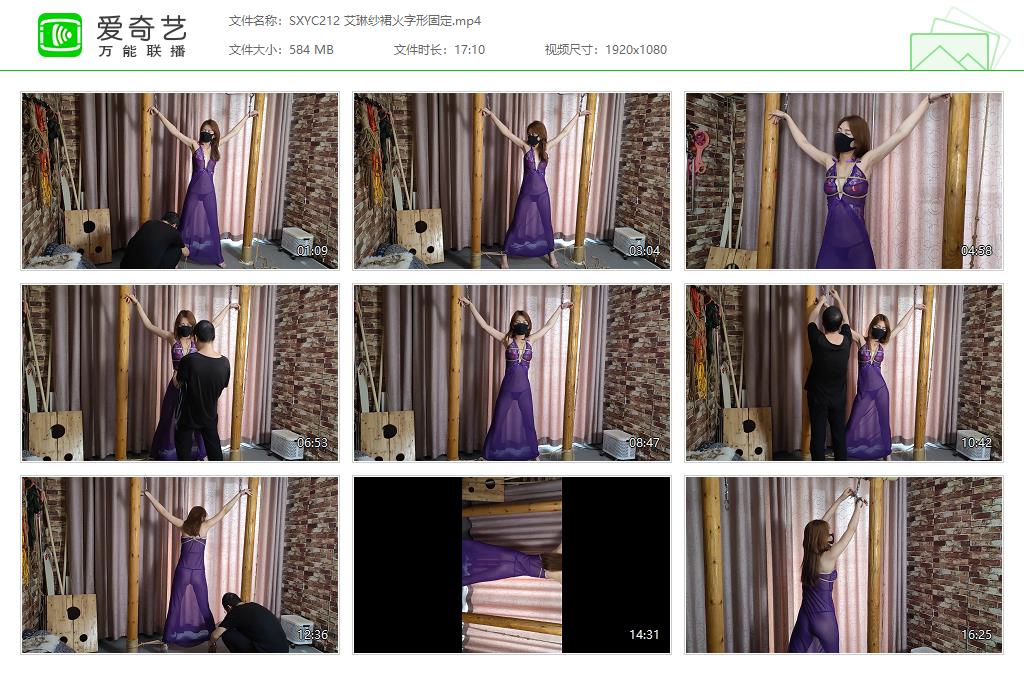The image size is (1024, 675).
Task: Select the file size value 584 MB
Action: [312, 50]
